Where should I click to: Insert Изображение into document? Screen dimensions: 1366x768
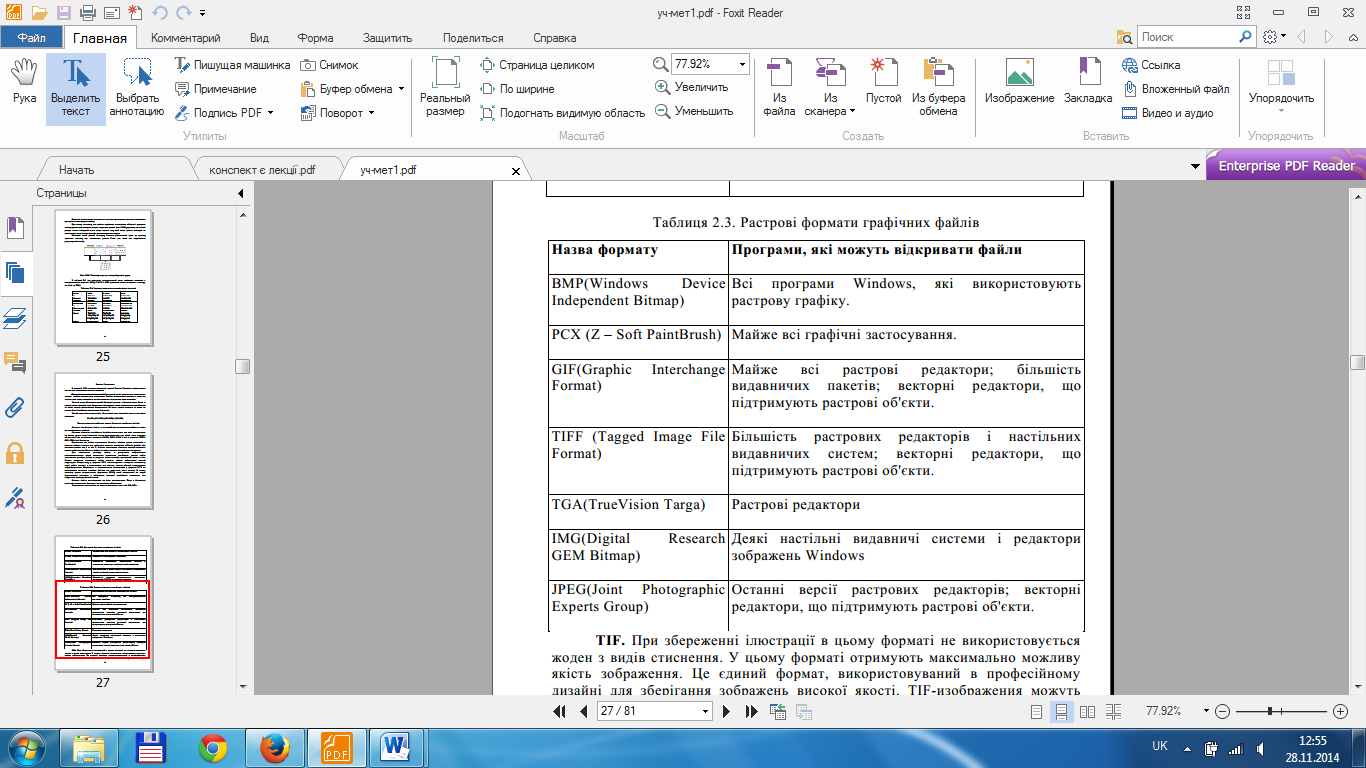pos(1019,82)
